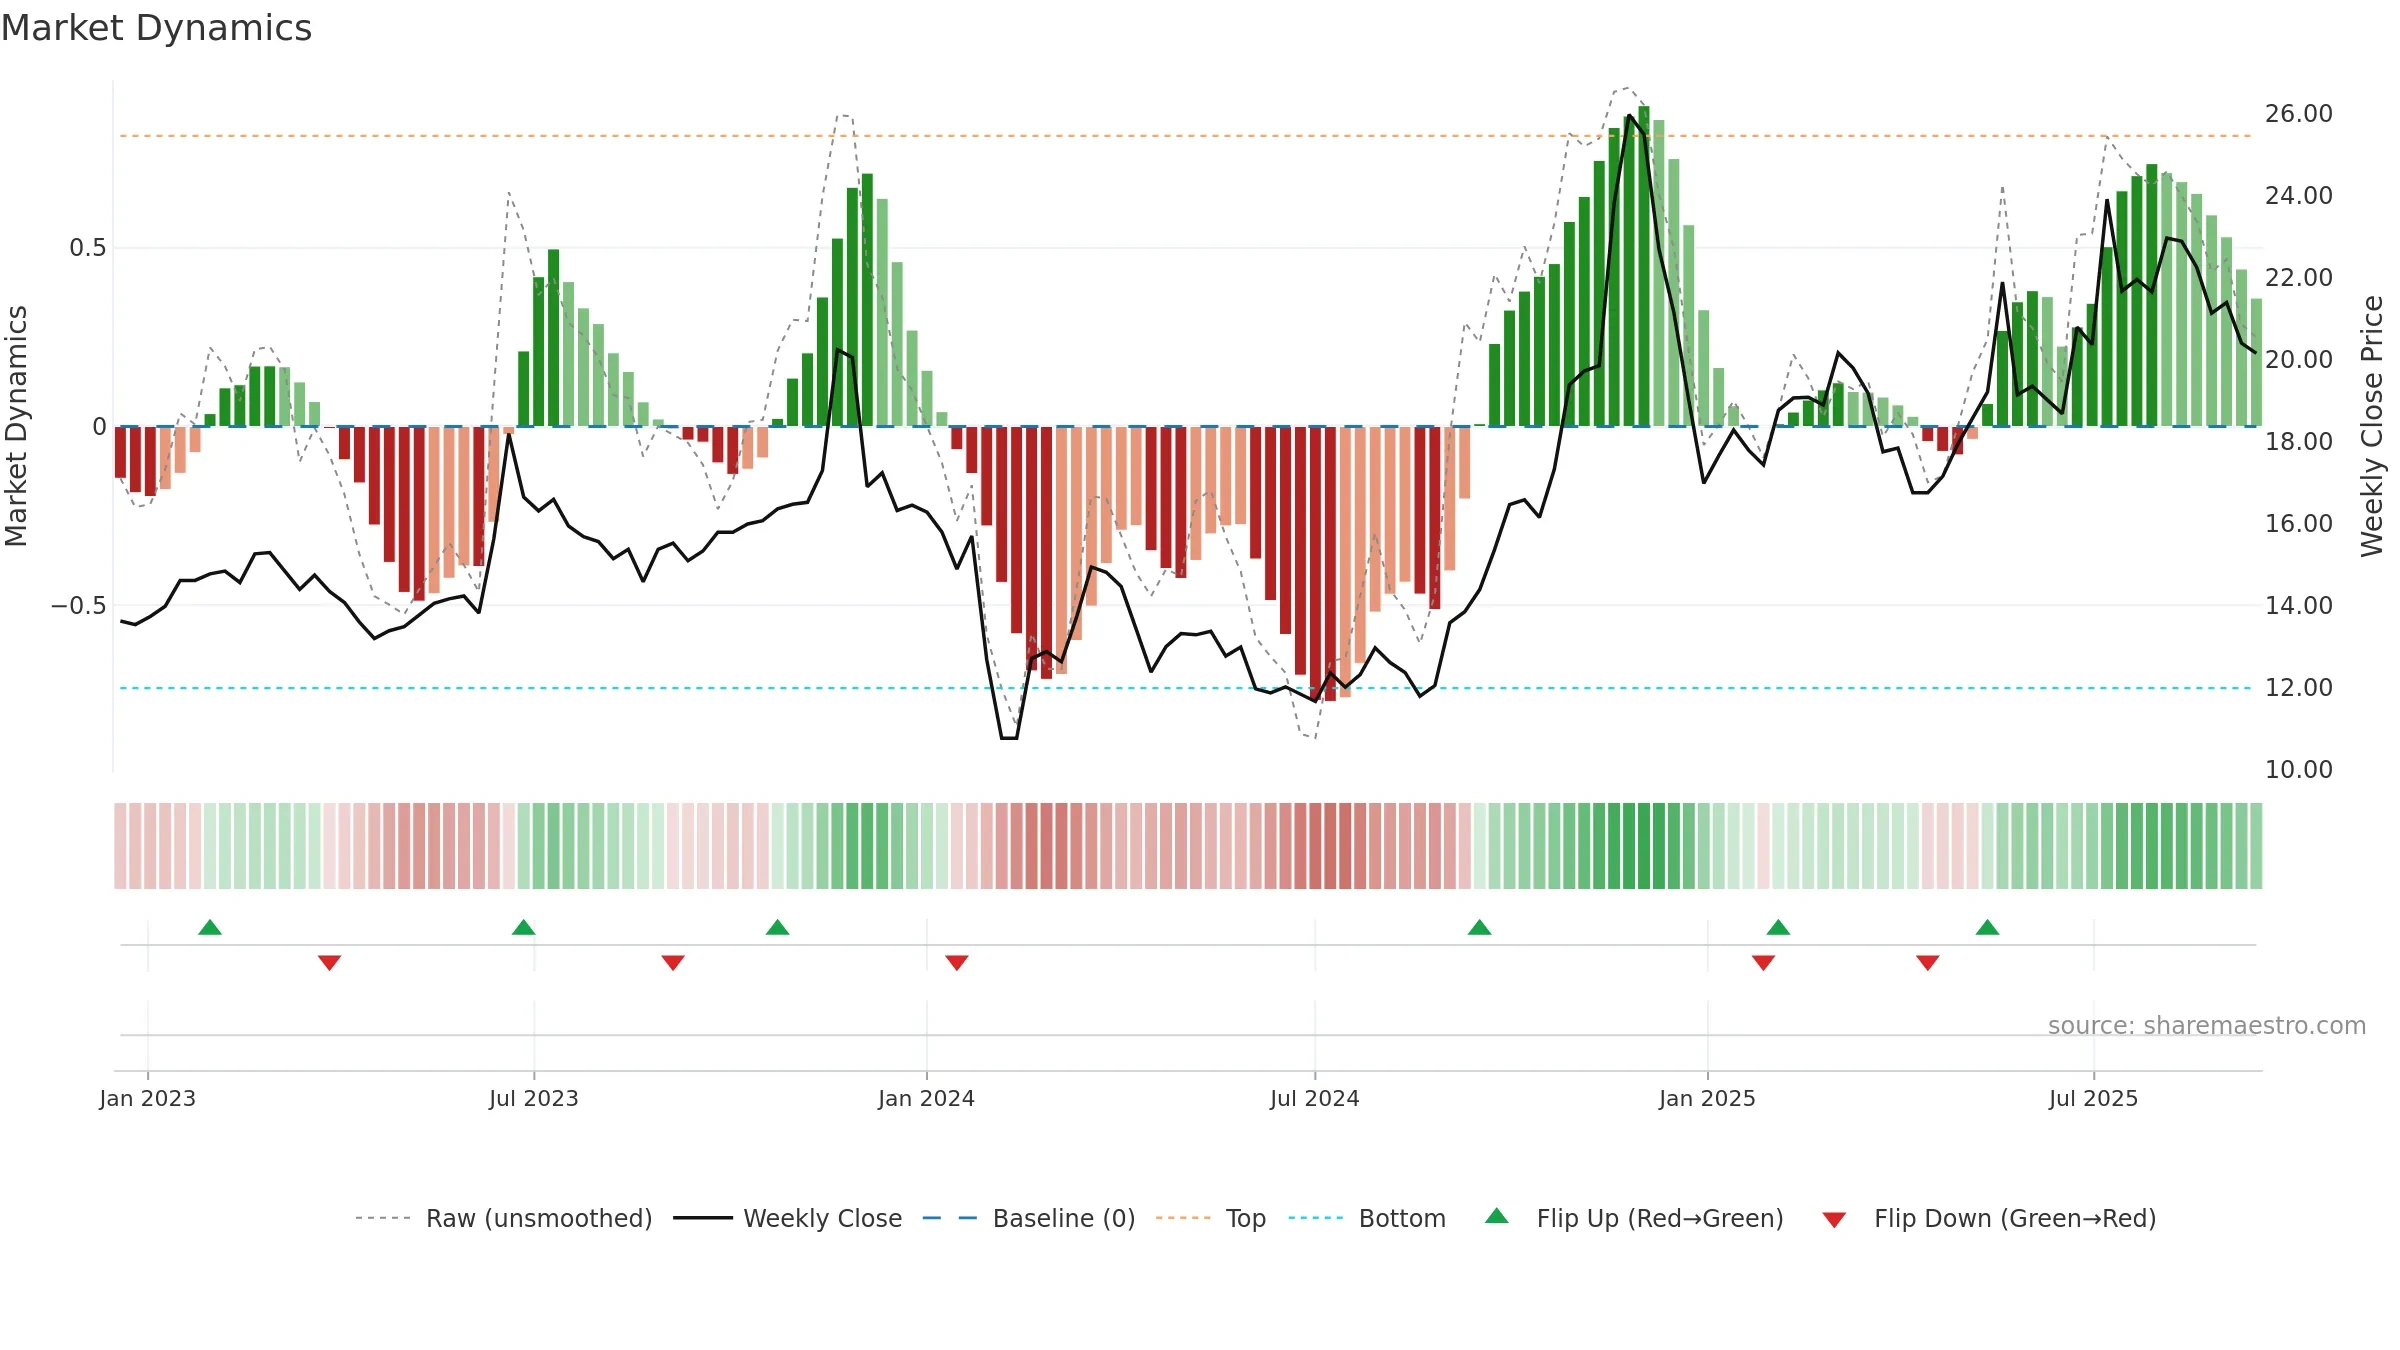Click the flip-up marker in autumn 2023
2400x1350 pixels.
coord(778,927)
